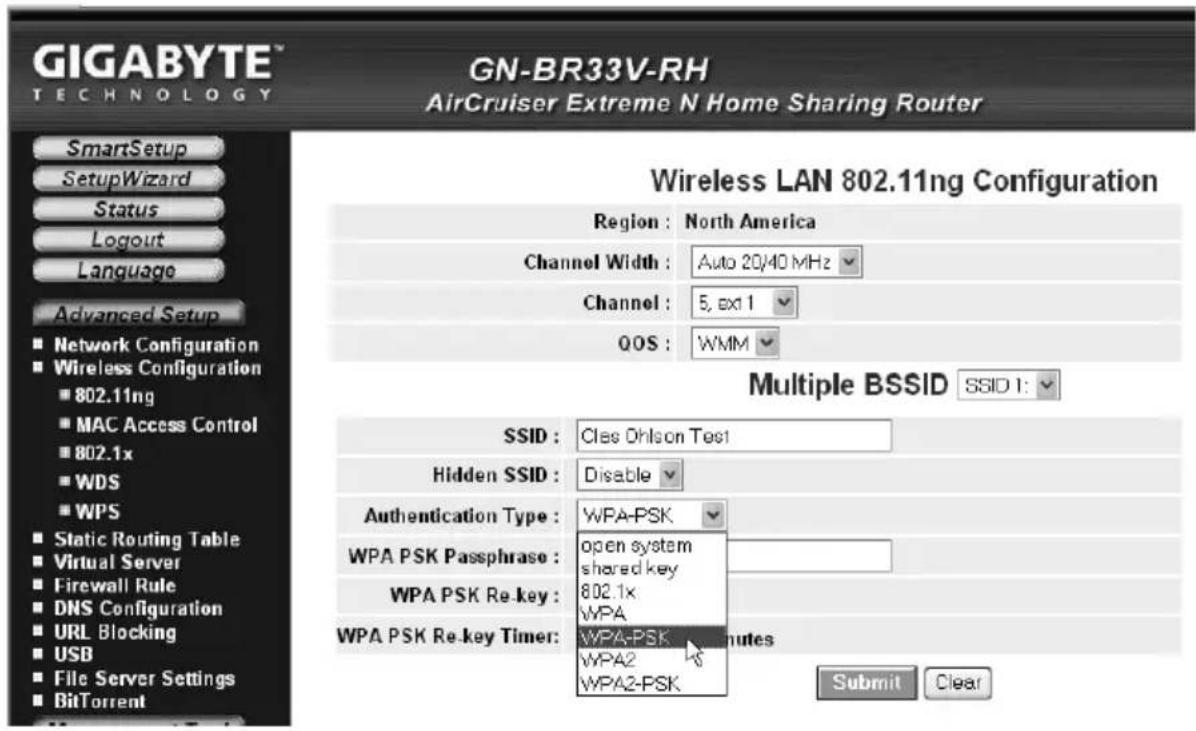This screenshot has width=1196, height=731.
Task: Click the GIGABYTE Technology logo
Action: [x=156, y=72]
